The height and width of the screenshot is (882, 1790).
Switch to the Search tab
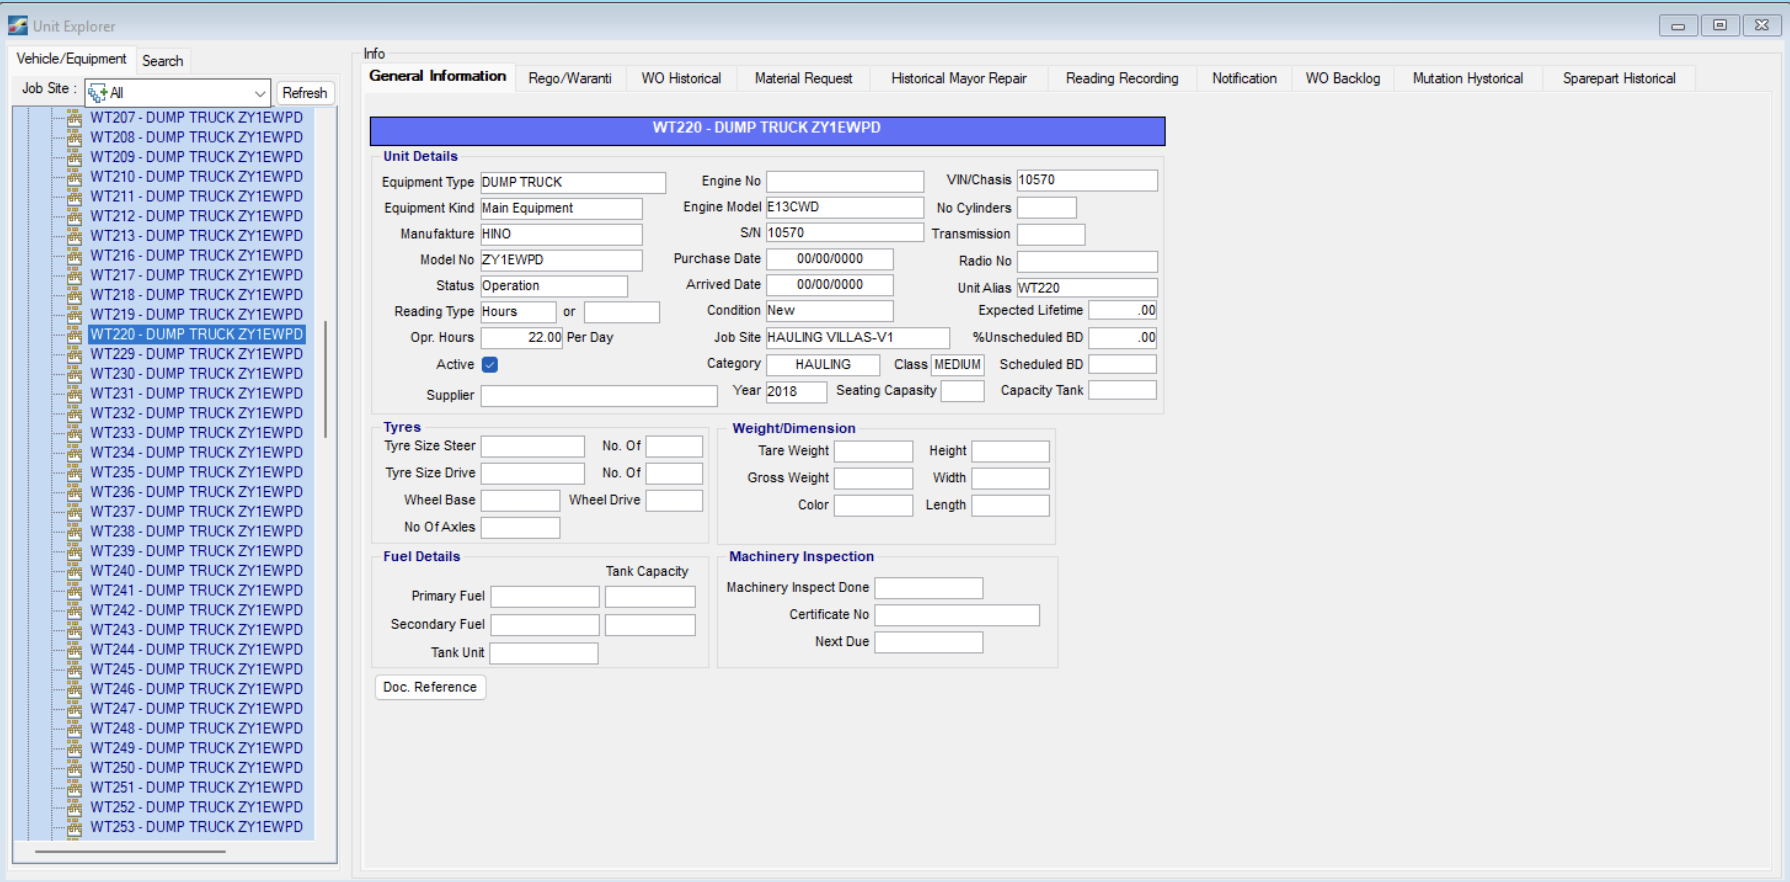coord(162,61)
